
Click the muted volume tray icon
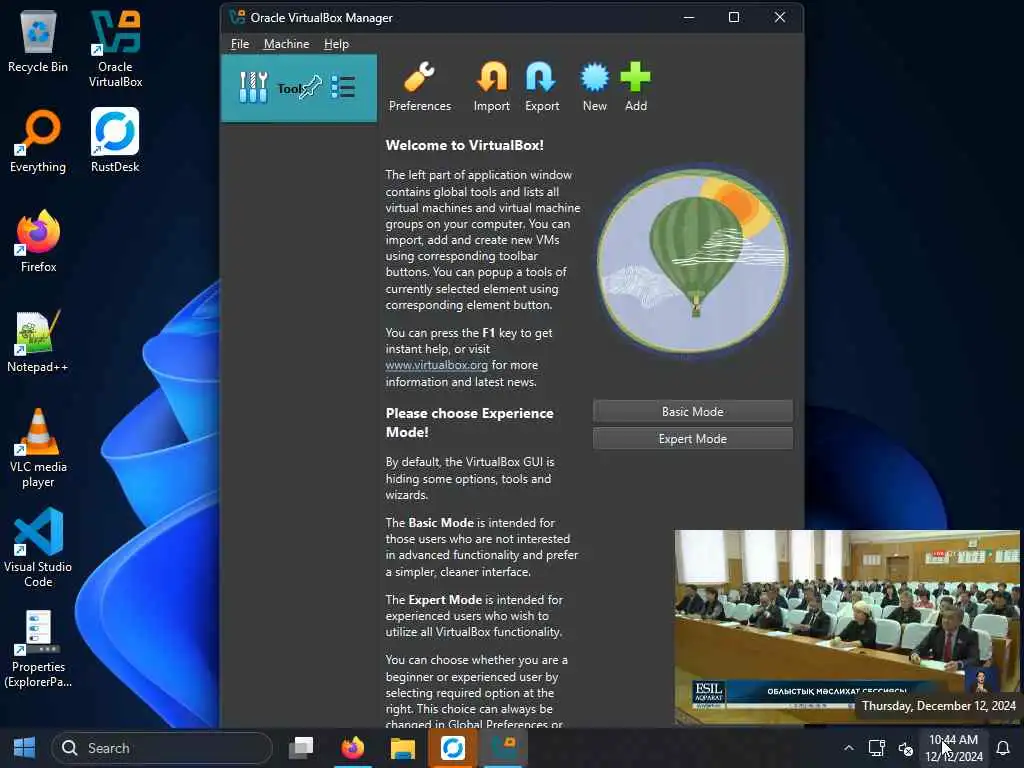905,748
